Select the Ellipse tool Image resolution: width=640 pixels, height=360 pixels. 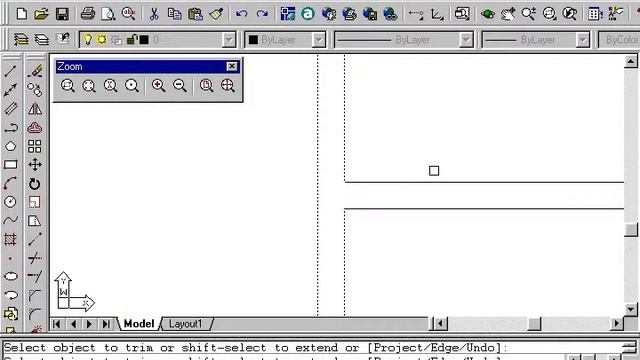tap(11, 276)
